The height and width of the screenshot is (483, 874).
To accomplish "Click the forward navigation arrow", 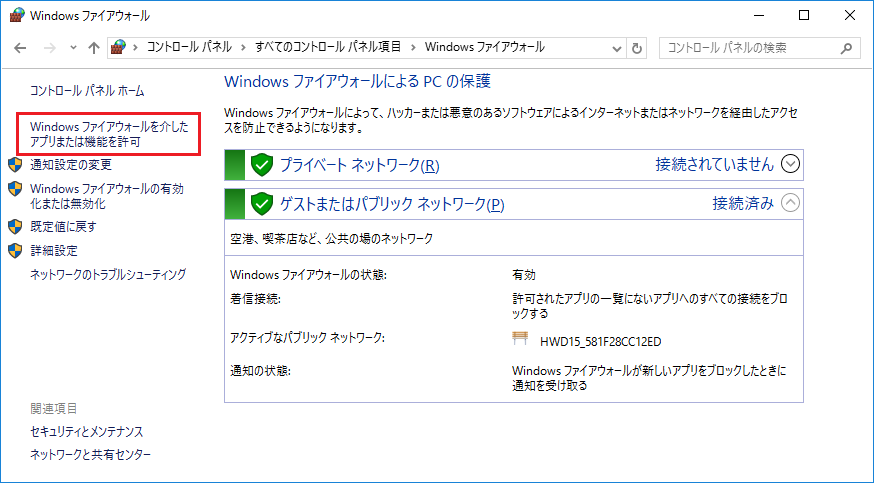I will coord(50,48).
